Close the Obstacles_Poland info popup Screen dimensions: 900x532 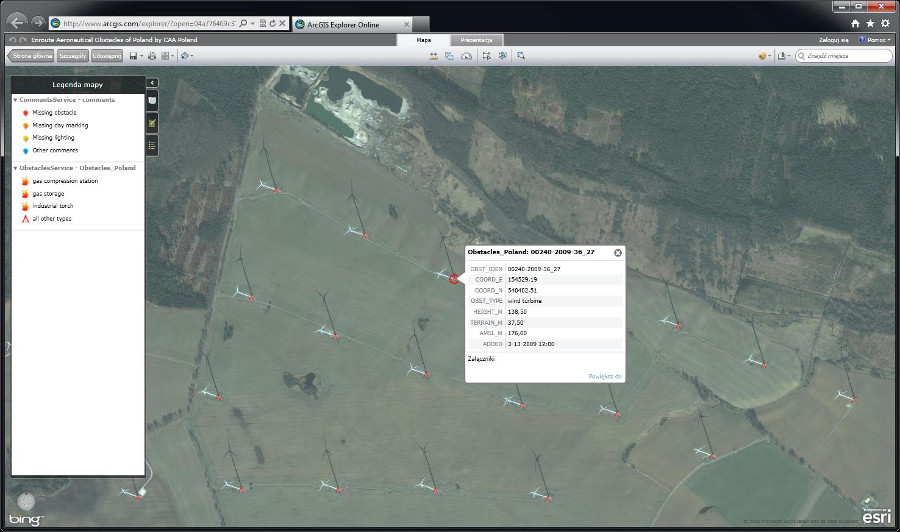tap(617, 253)
